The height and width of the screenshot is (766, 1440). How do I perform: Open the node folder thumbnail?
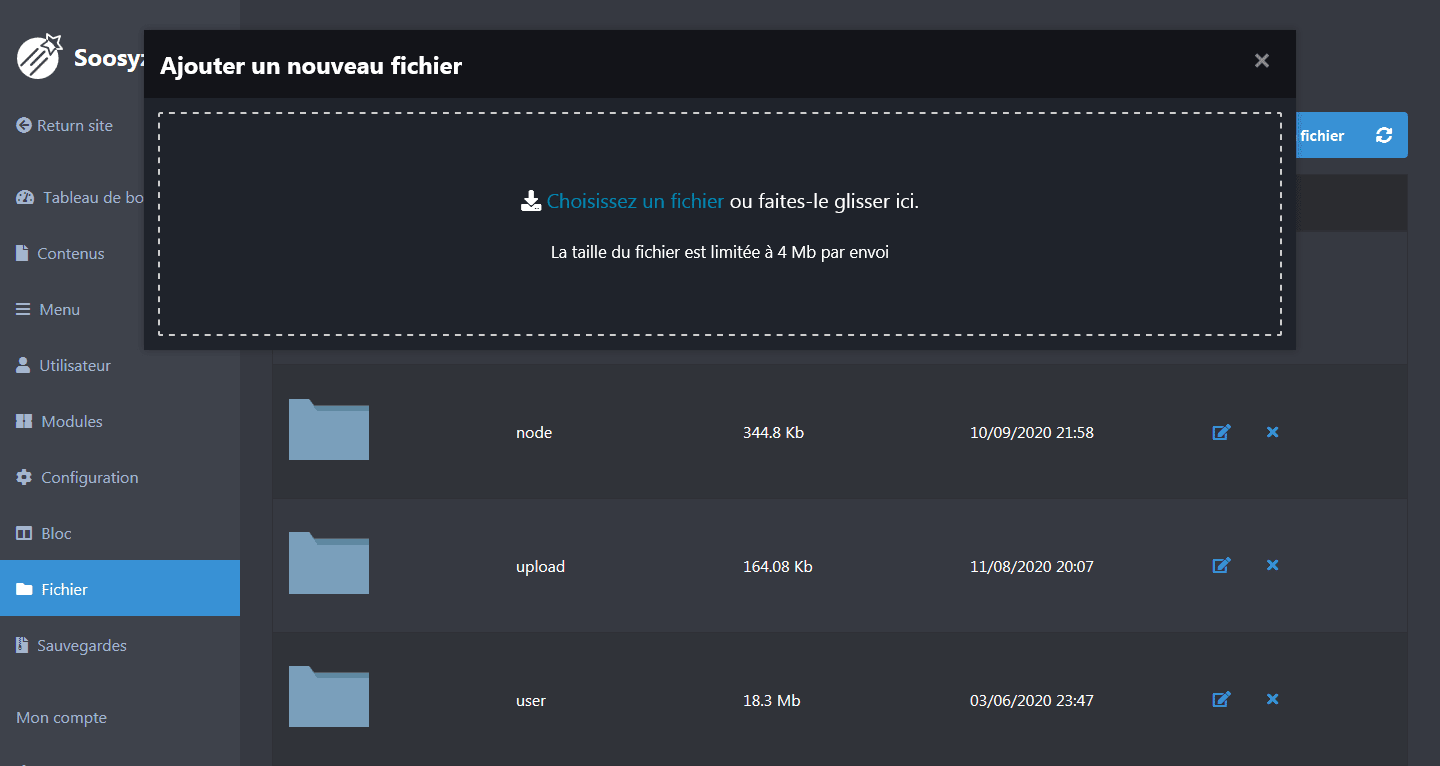(x=328, y=429)
